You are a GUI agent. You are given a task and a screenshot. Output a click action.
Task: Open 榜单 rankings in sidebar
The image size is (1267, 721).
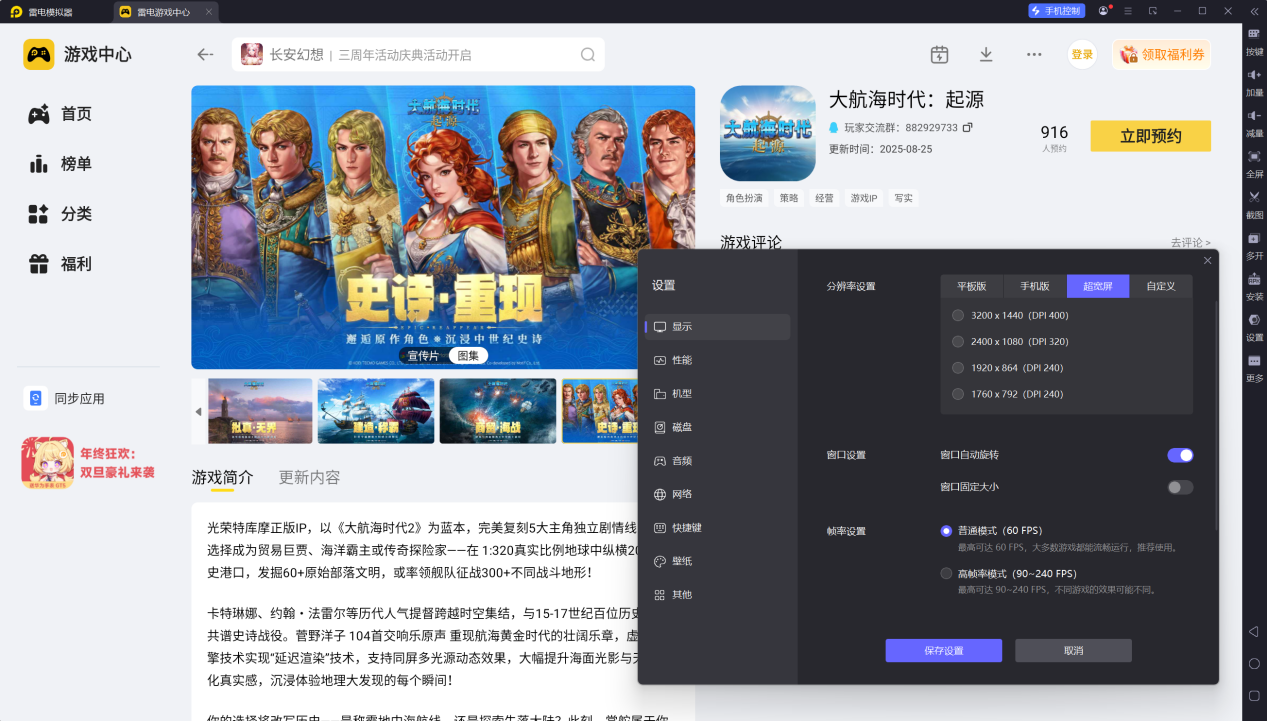coord(60,164)
